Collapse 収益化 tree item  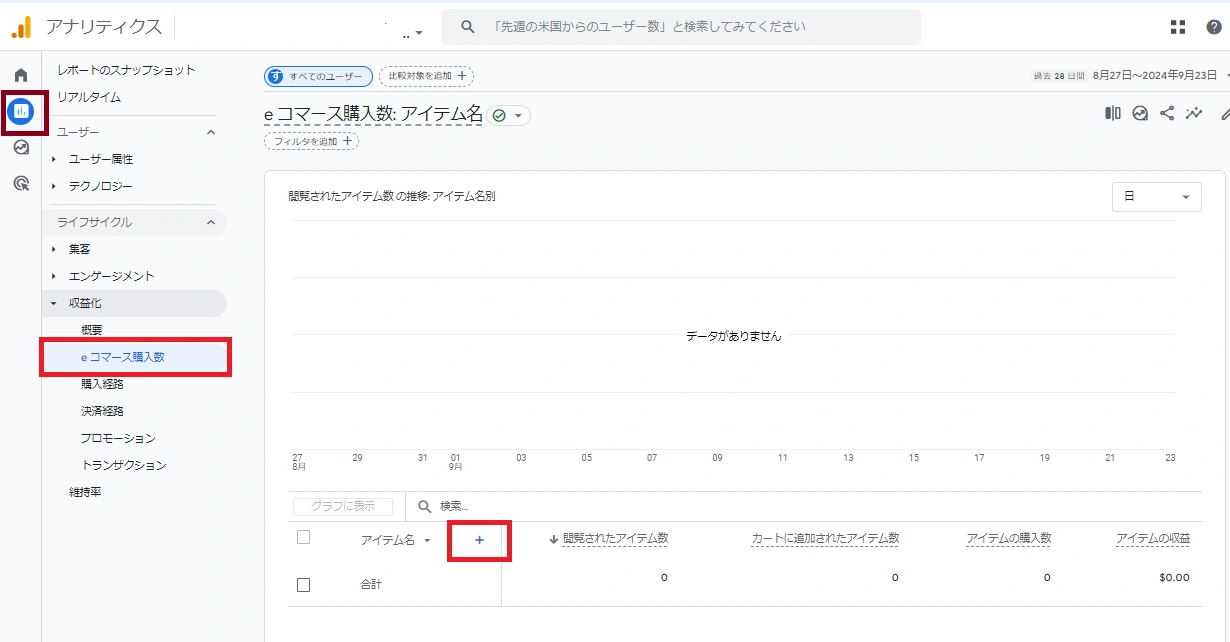point(54,303)
